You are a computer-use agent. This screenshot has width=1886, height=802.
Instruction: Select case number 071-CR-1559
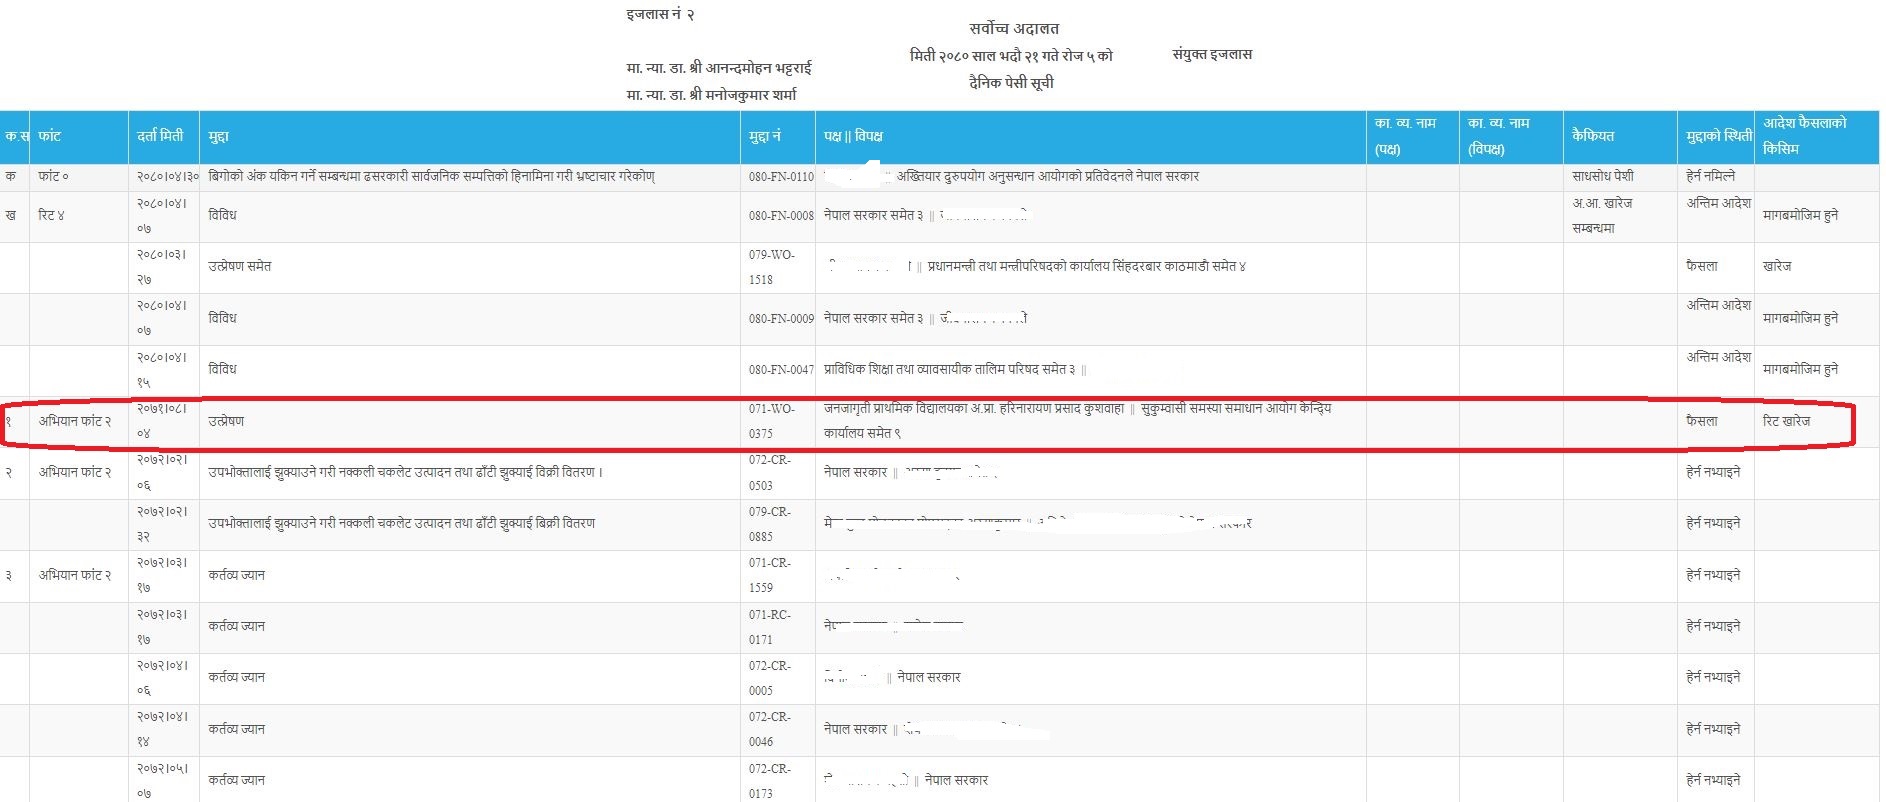point(769,575)
